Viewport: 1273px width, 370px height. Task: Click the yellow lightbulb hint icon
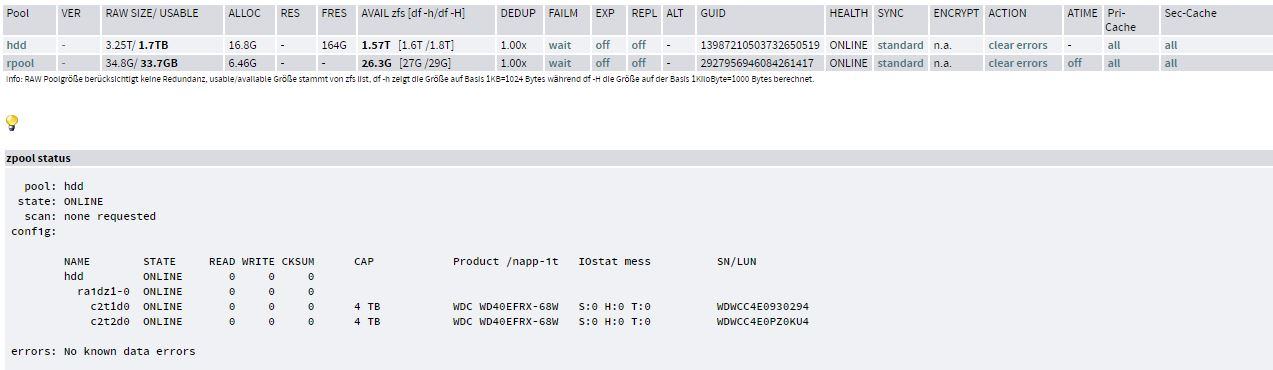point(12,123)
